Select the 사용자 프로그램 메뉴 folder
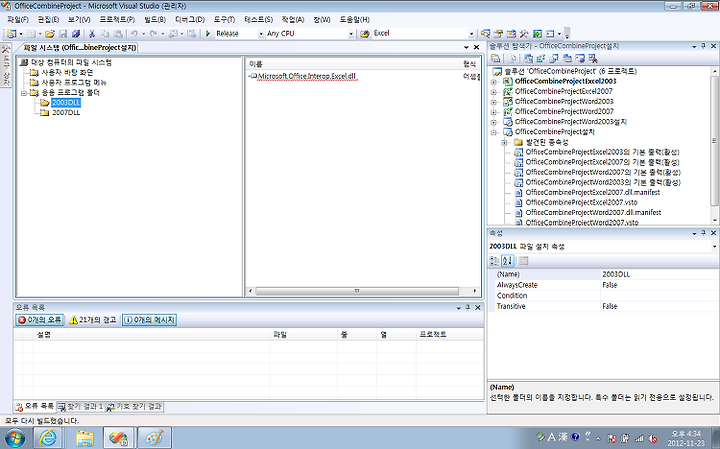The width and height of the screenshot is (720, 449). [x=74, y=83]
